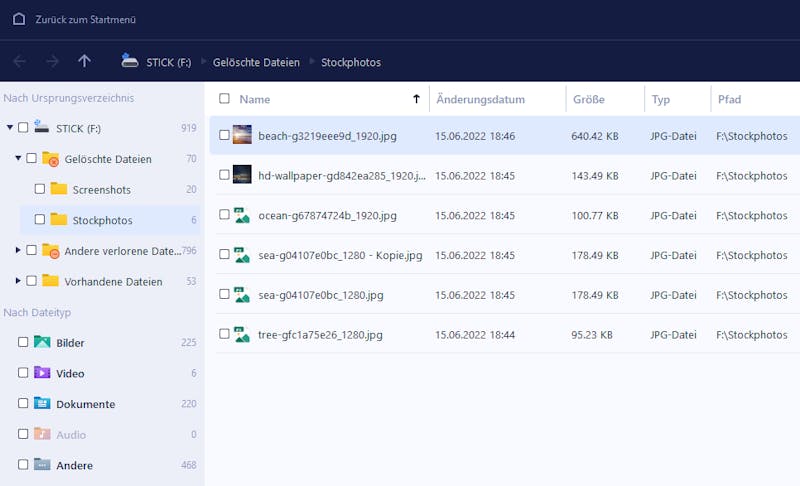Enable the Dokumente file type checkbox

pos(23,403)
